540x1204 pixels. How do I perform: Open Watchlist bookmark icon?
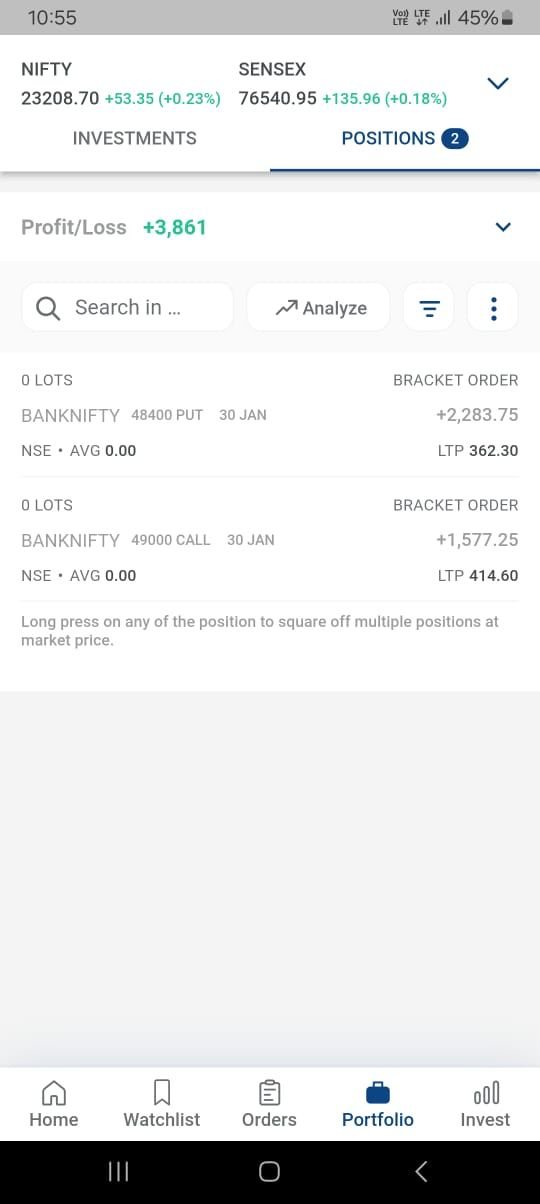pyautogui.click(x=162, y=1092)
